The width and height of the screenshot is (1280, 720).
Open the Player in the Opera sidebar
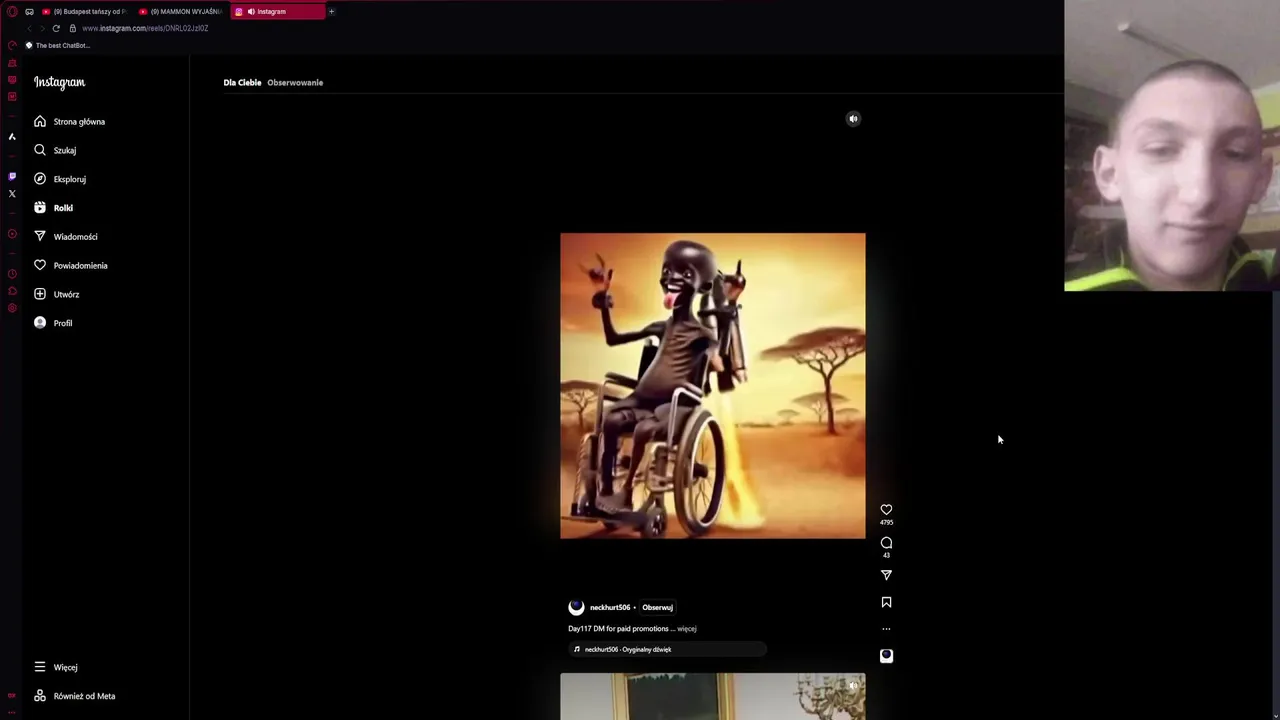pyautogui.click(x=12, y=234)
